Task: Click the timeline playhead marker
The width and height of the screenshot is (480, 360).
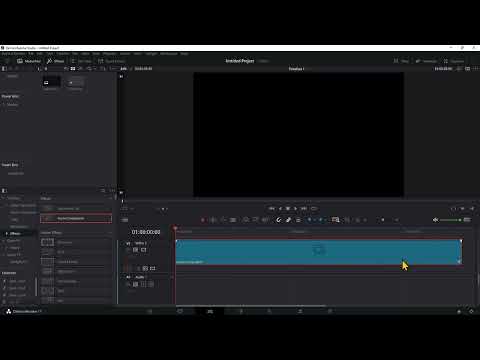Action: pyautogui.click(x=175, y=228)
